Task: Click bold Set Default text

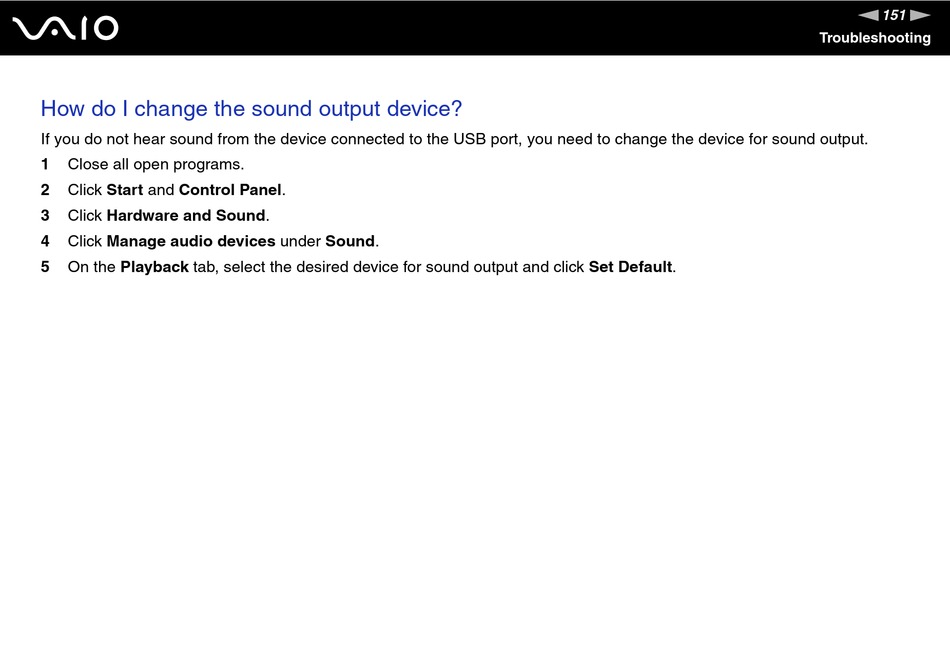Action: click(630, 267)
